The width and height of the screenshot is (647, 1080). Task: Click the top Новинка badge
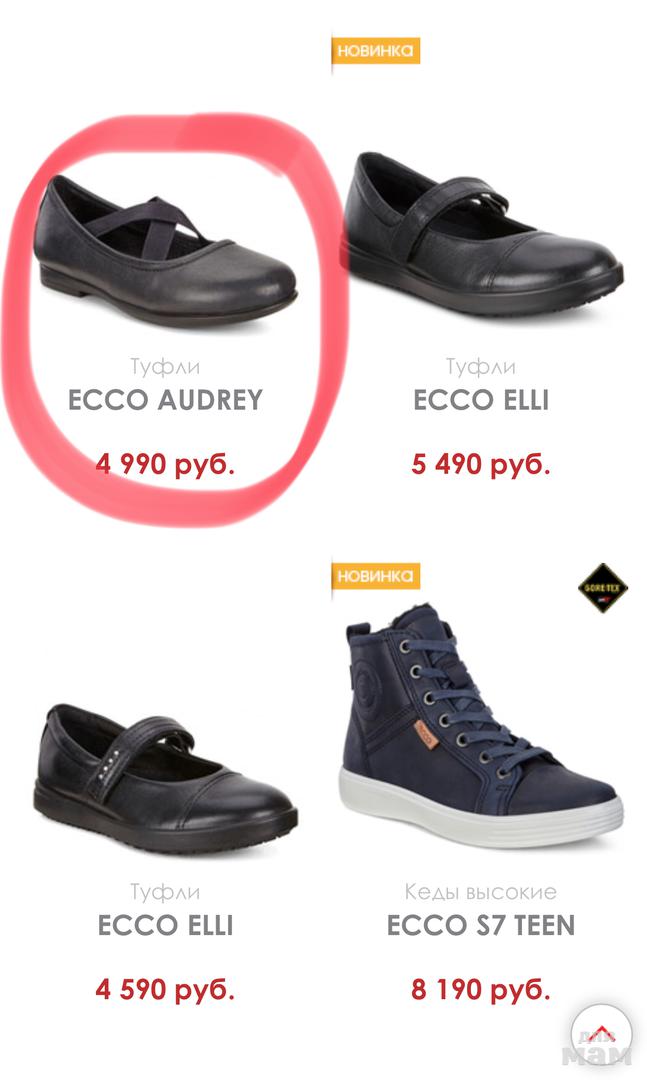point(376,50)
